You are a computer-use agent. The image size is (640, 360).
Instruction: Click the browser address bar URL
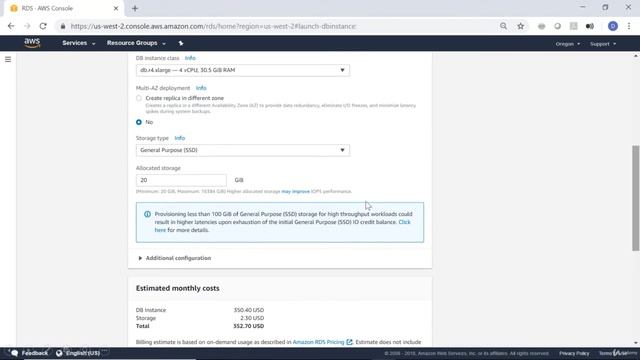click(213, 26)
